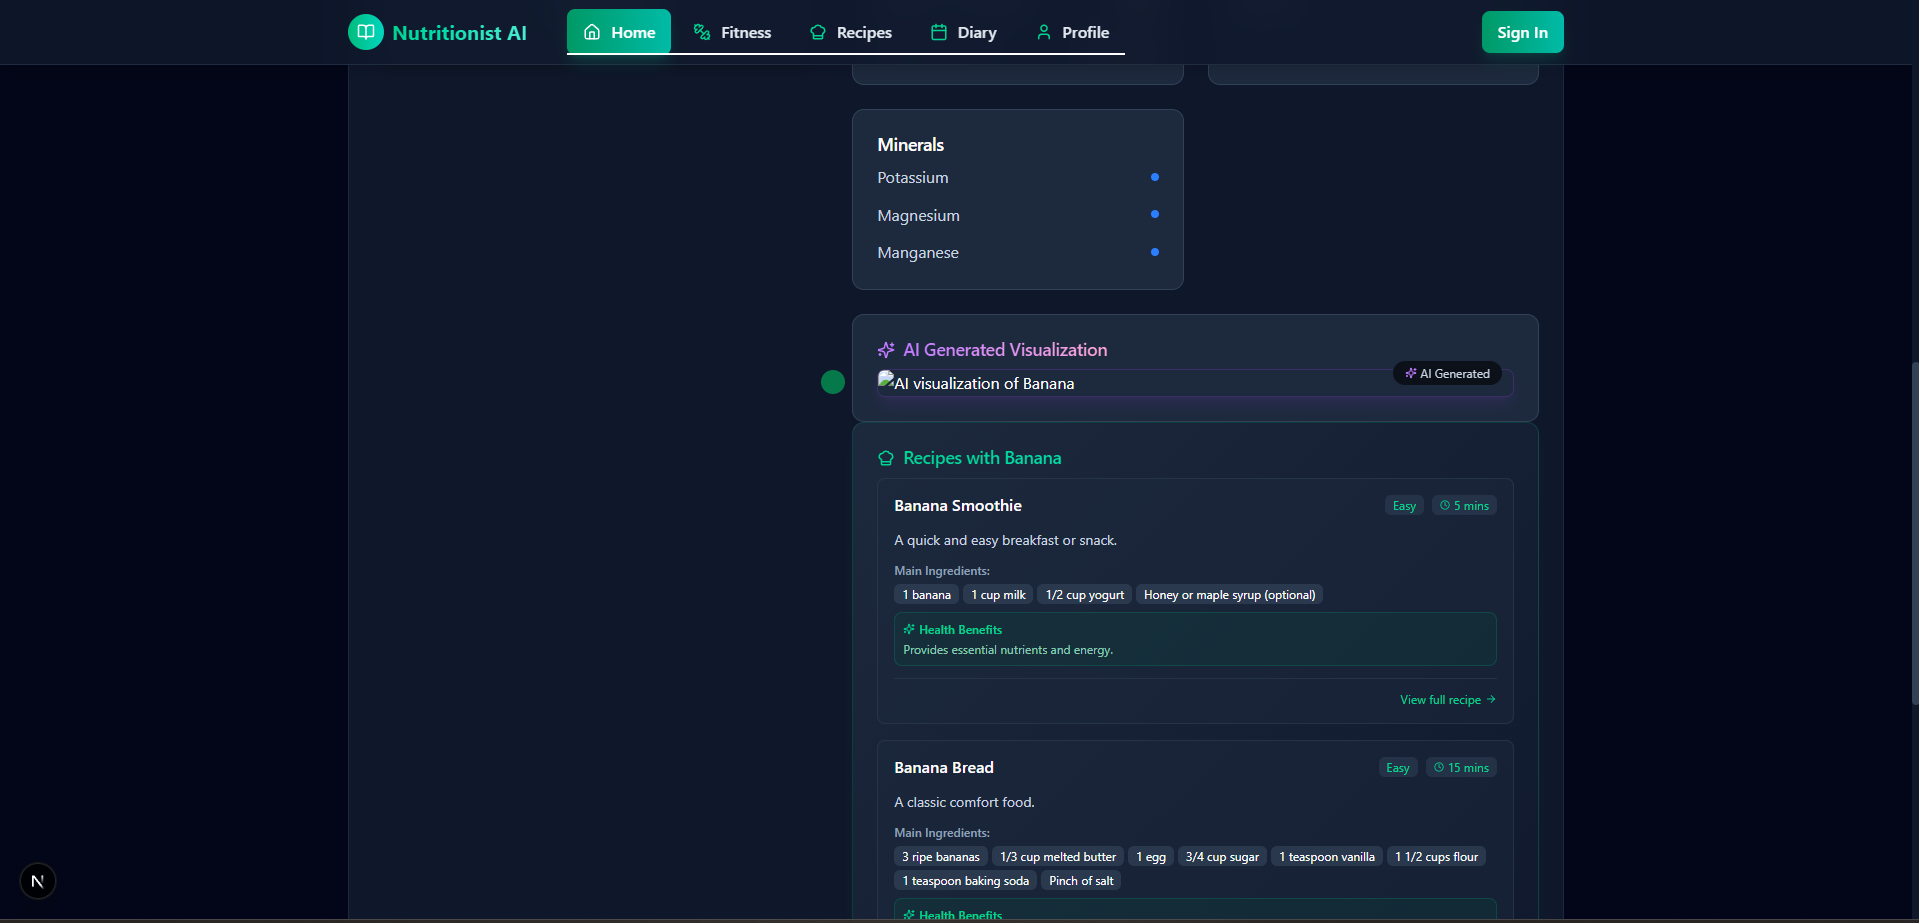
Task: Click 'A classic comfort food.' description
Action: (x=964, y=803)
